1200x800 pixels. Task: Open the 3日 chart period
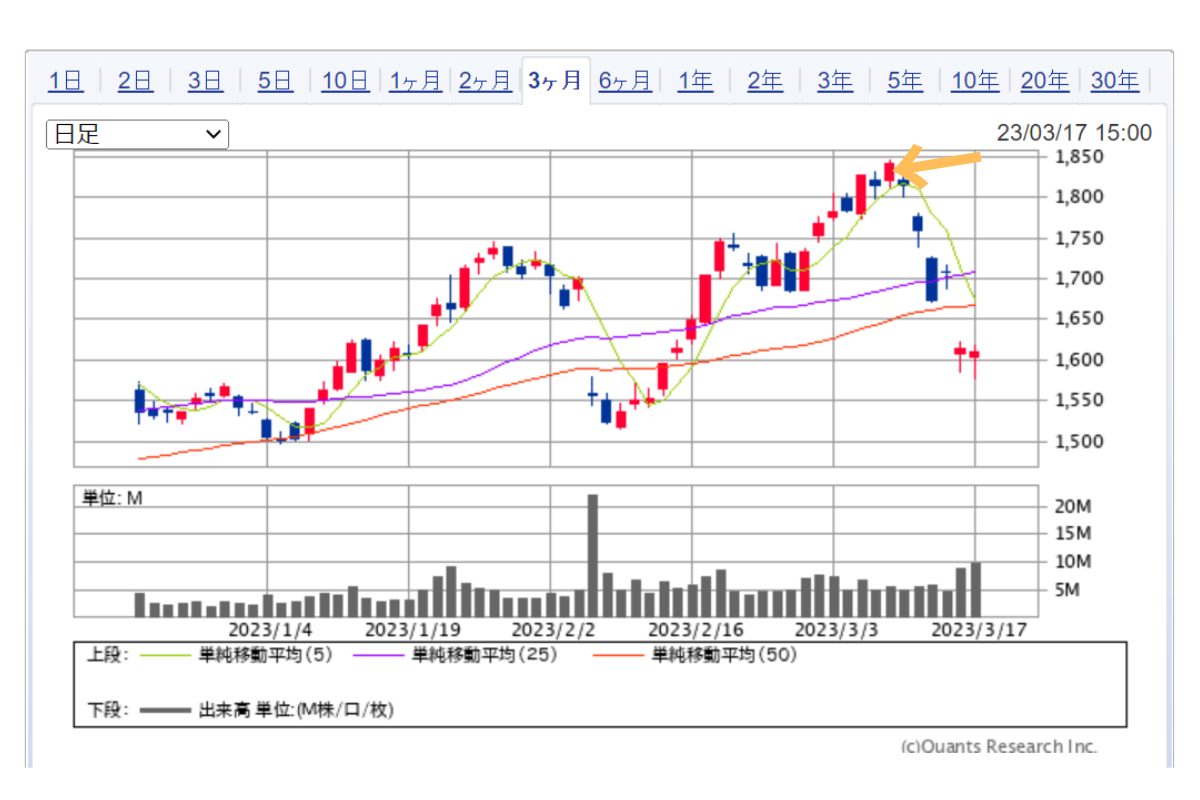[206, 81]
